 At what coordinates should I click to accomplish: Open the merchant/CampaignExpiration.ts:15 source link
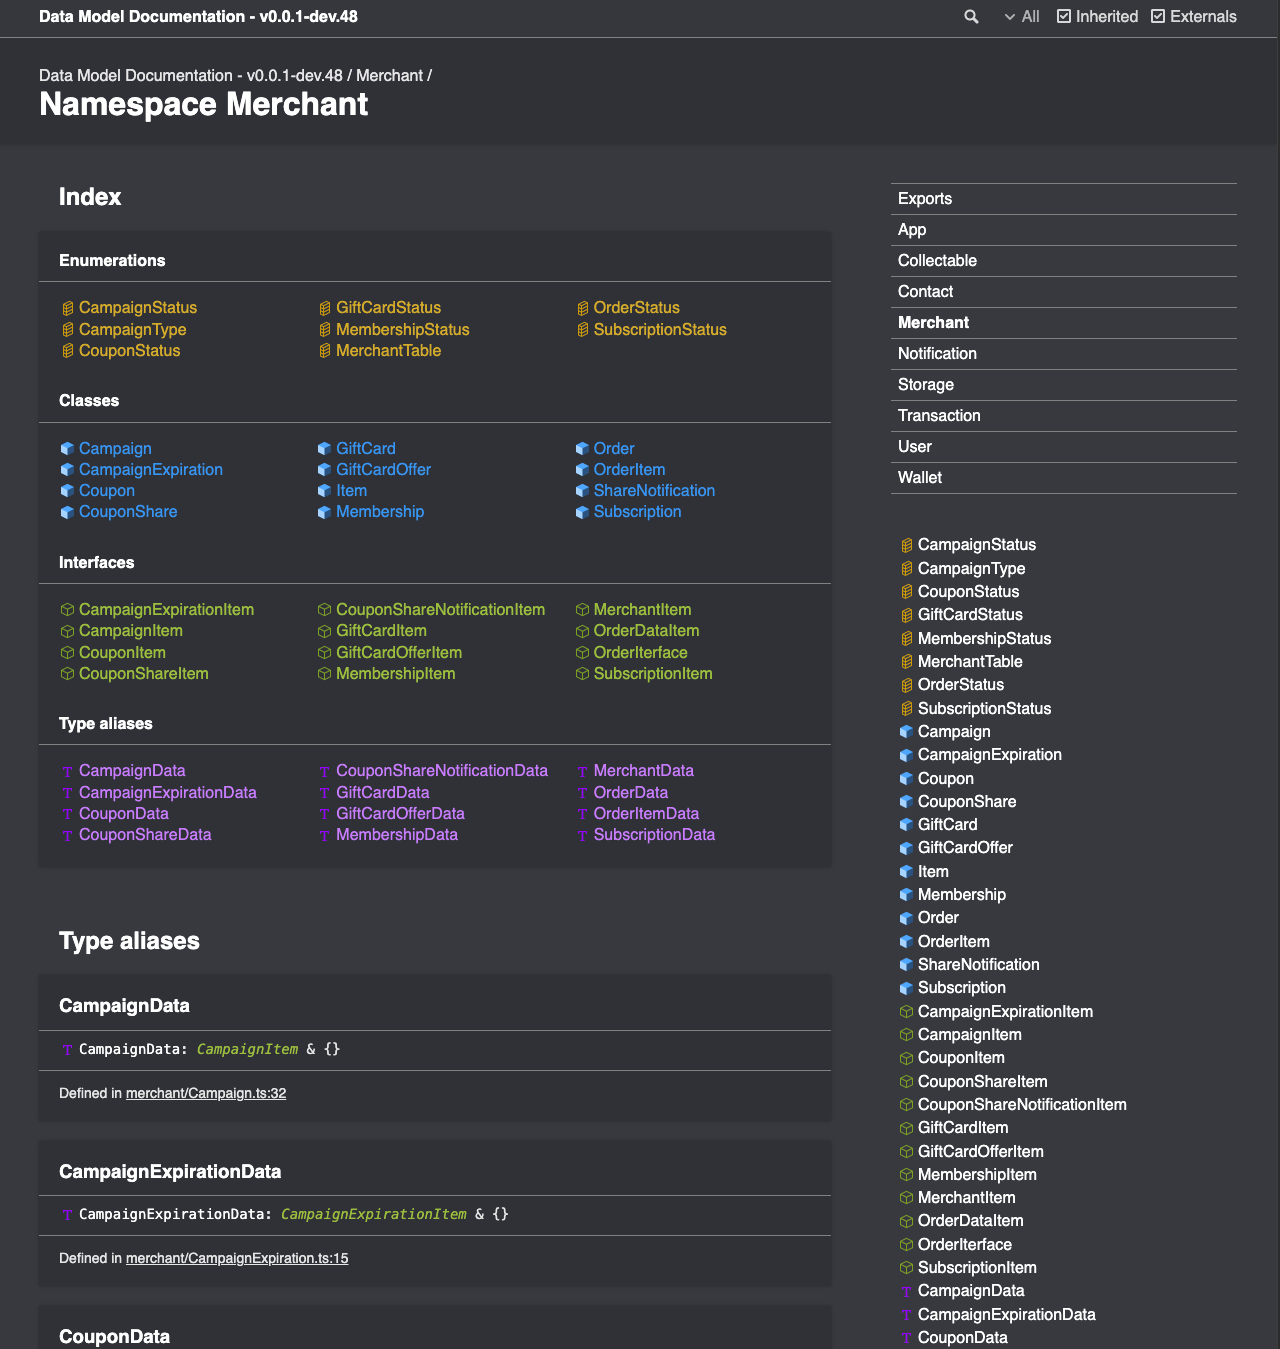point(237,1259)
